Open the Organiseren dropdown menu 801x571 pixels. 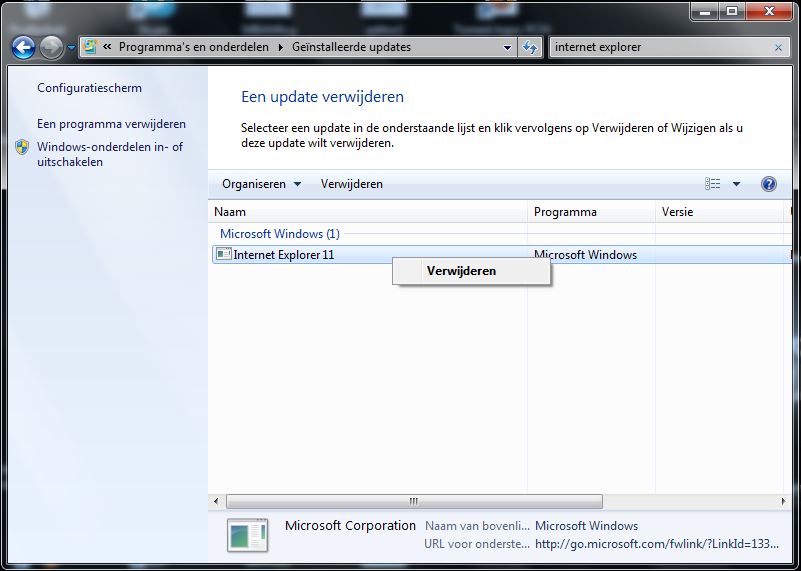(x=261, y=184)
